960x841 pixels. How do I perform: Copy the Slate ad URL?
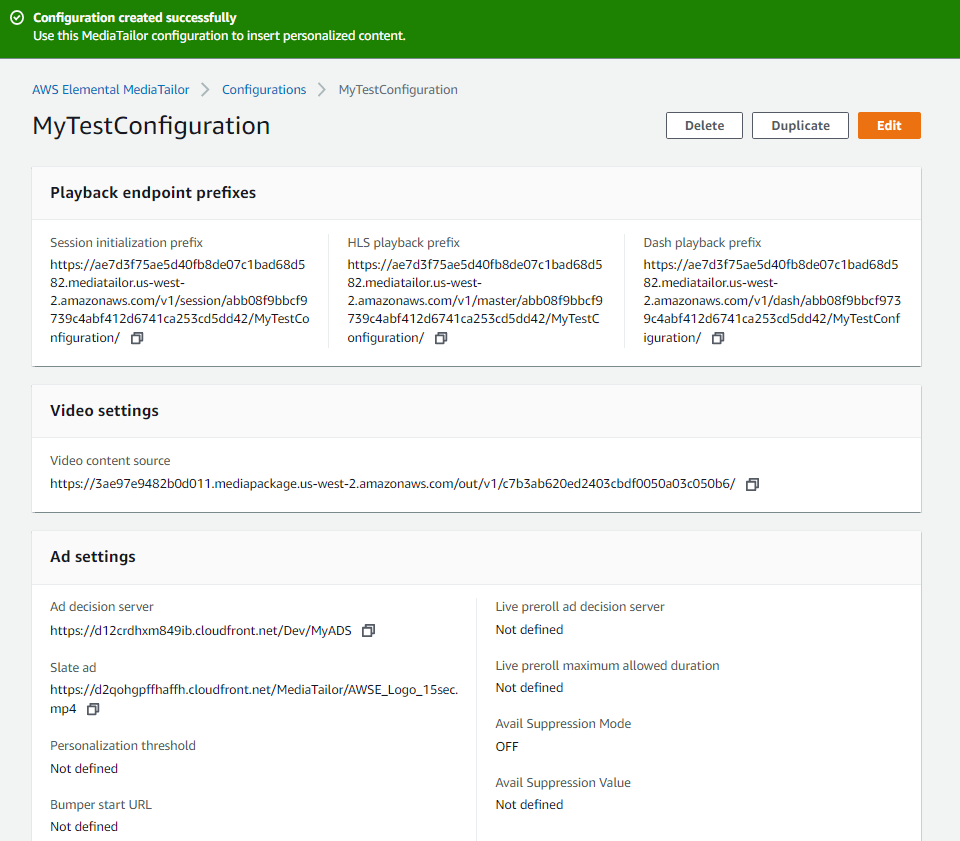[x=93, y=709]
